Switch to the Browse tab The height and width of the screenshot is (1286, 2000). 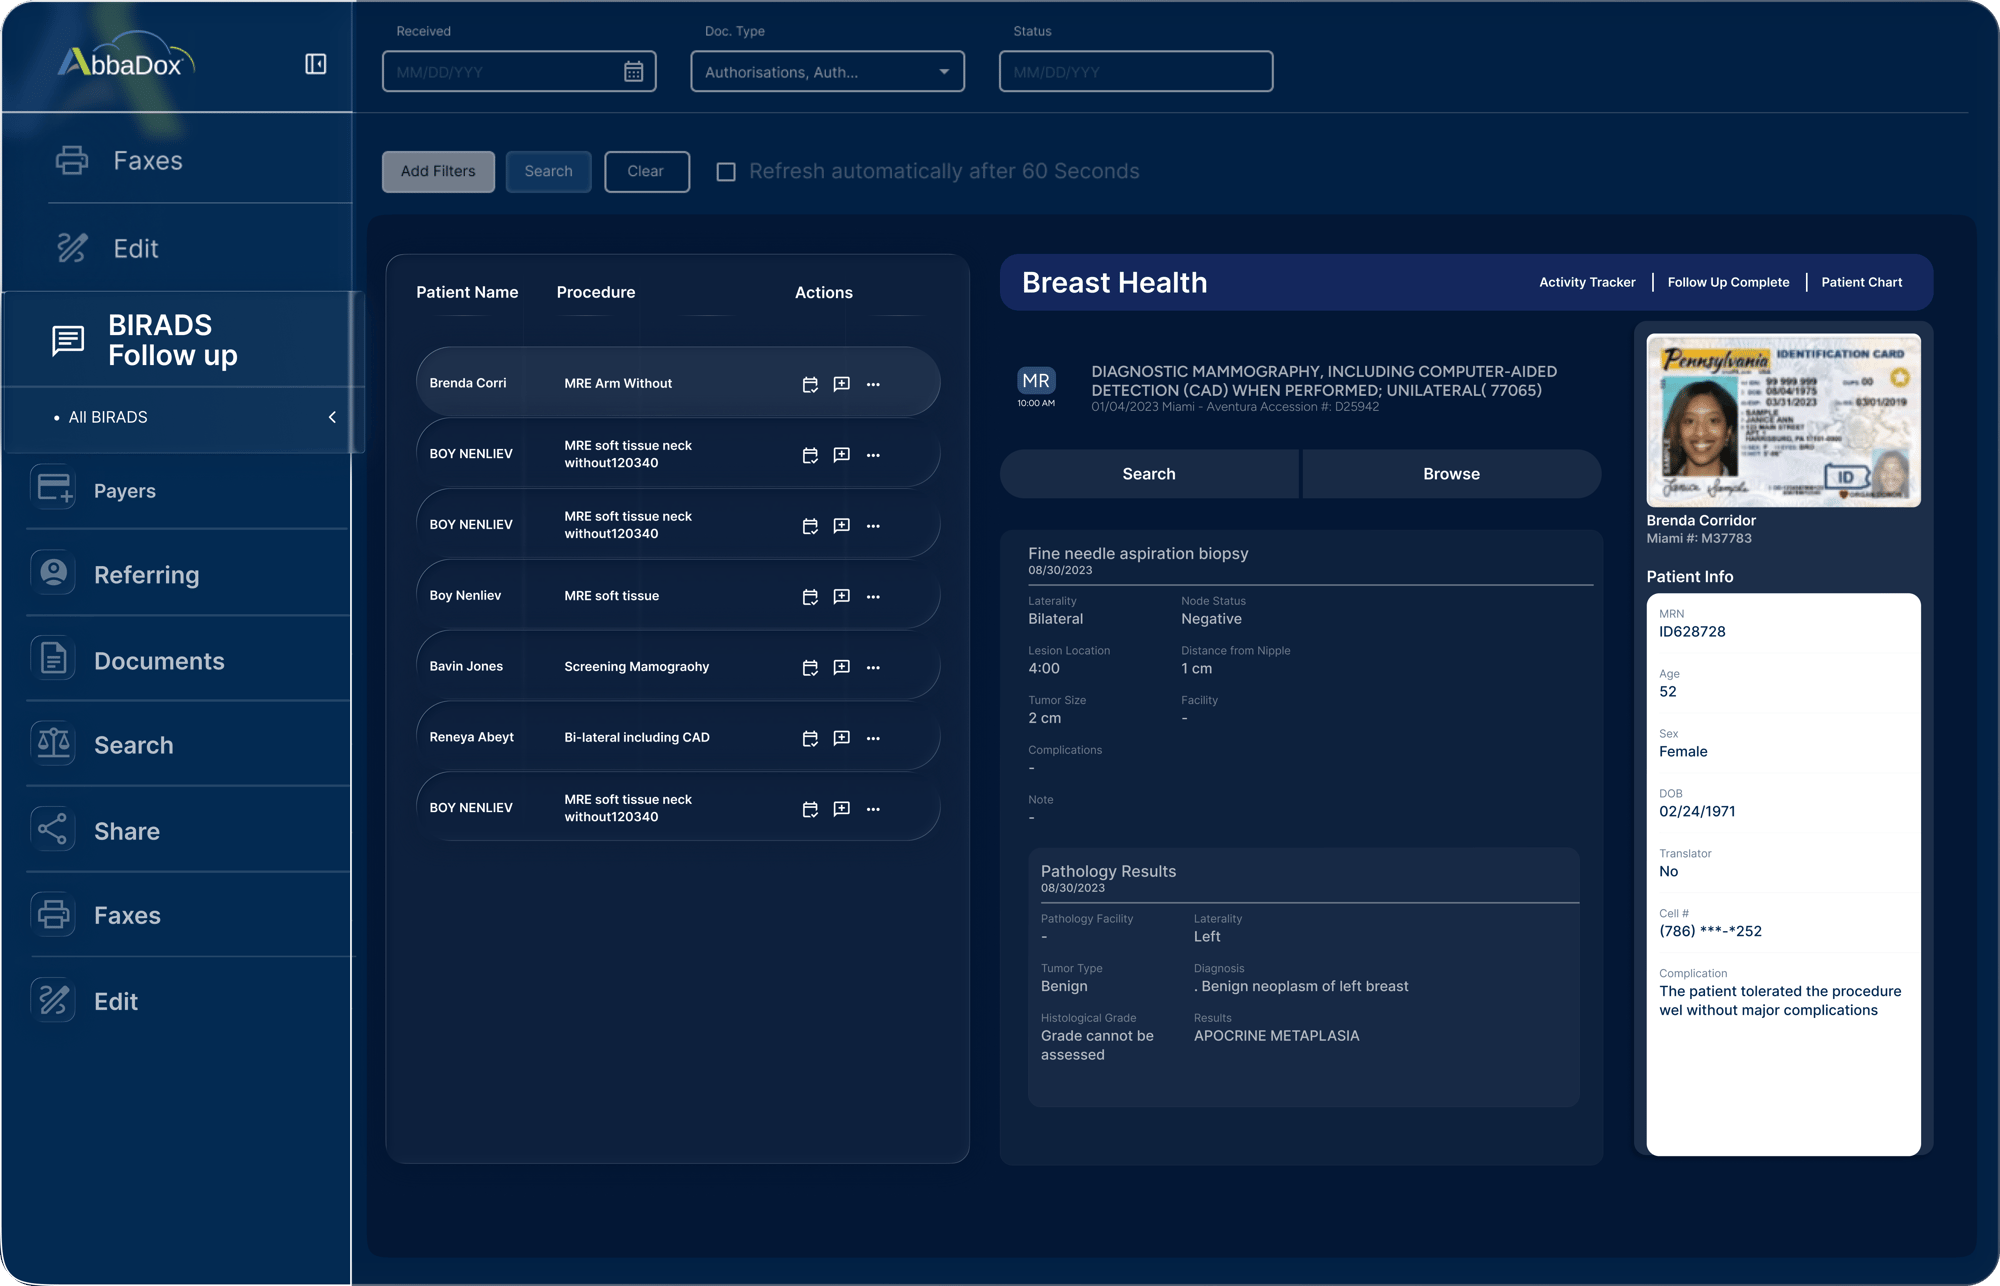[1451, 474]
